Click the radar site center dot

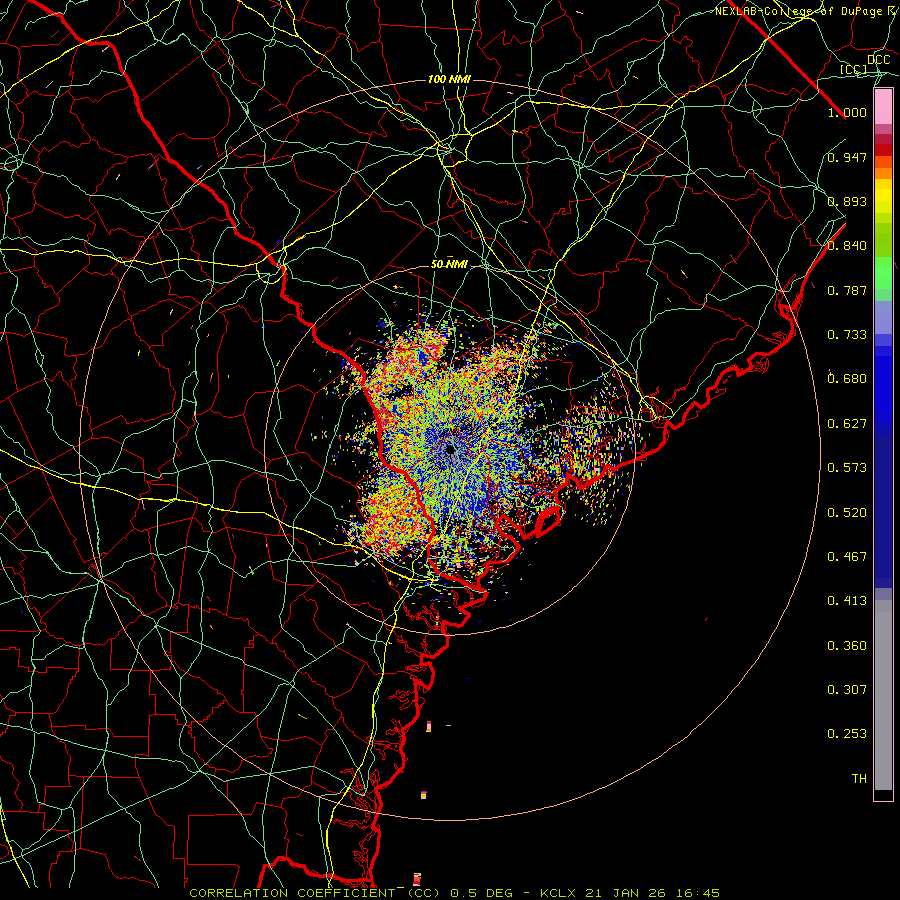(450, 449)
